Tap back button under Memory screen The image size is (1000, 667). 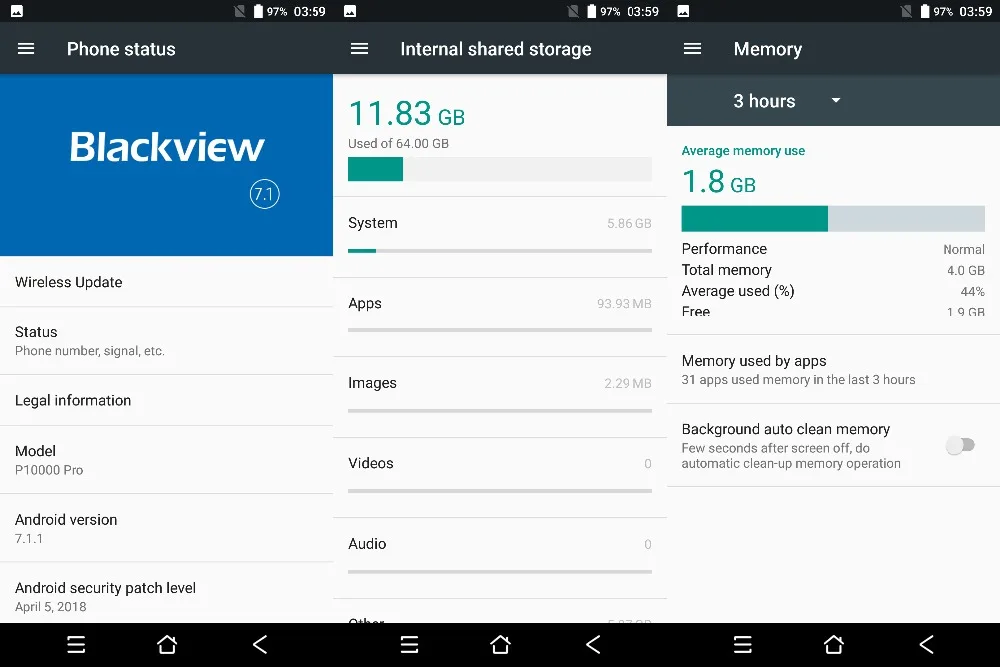(x=927, y=645)
